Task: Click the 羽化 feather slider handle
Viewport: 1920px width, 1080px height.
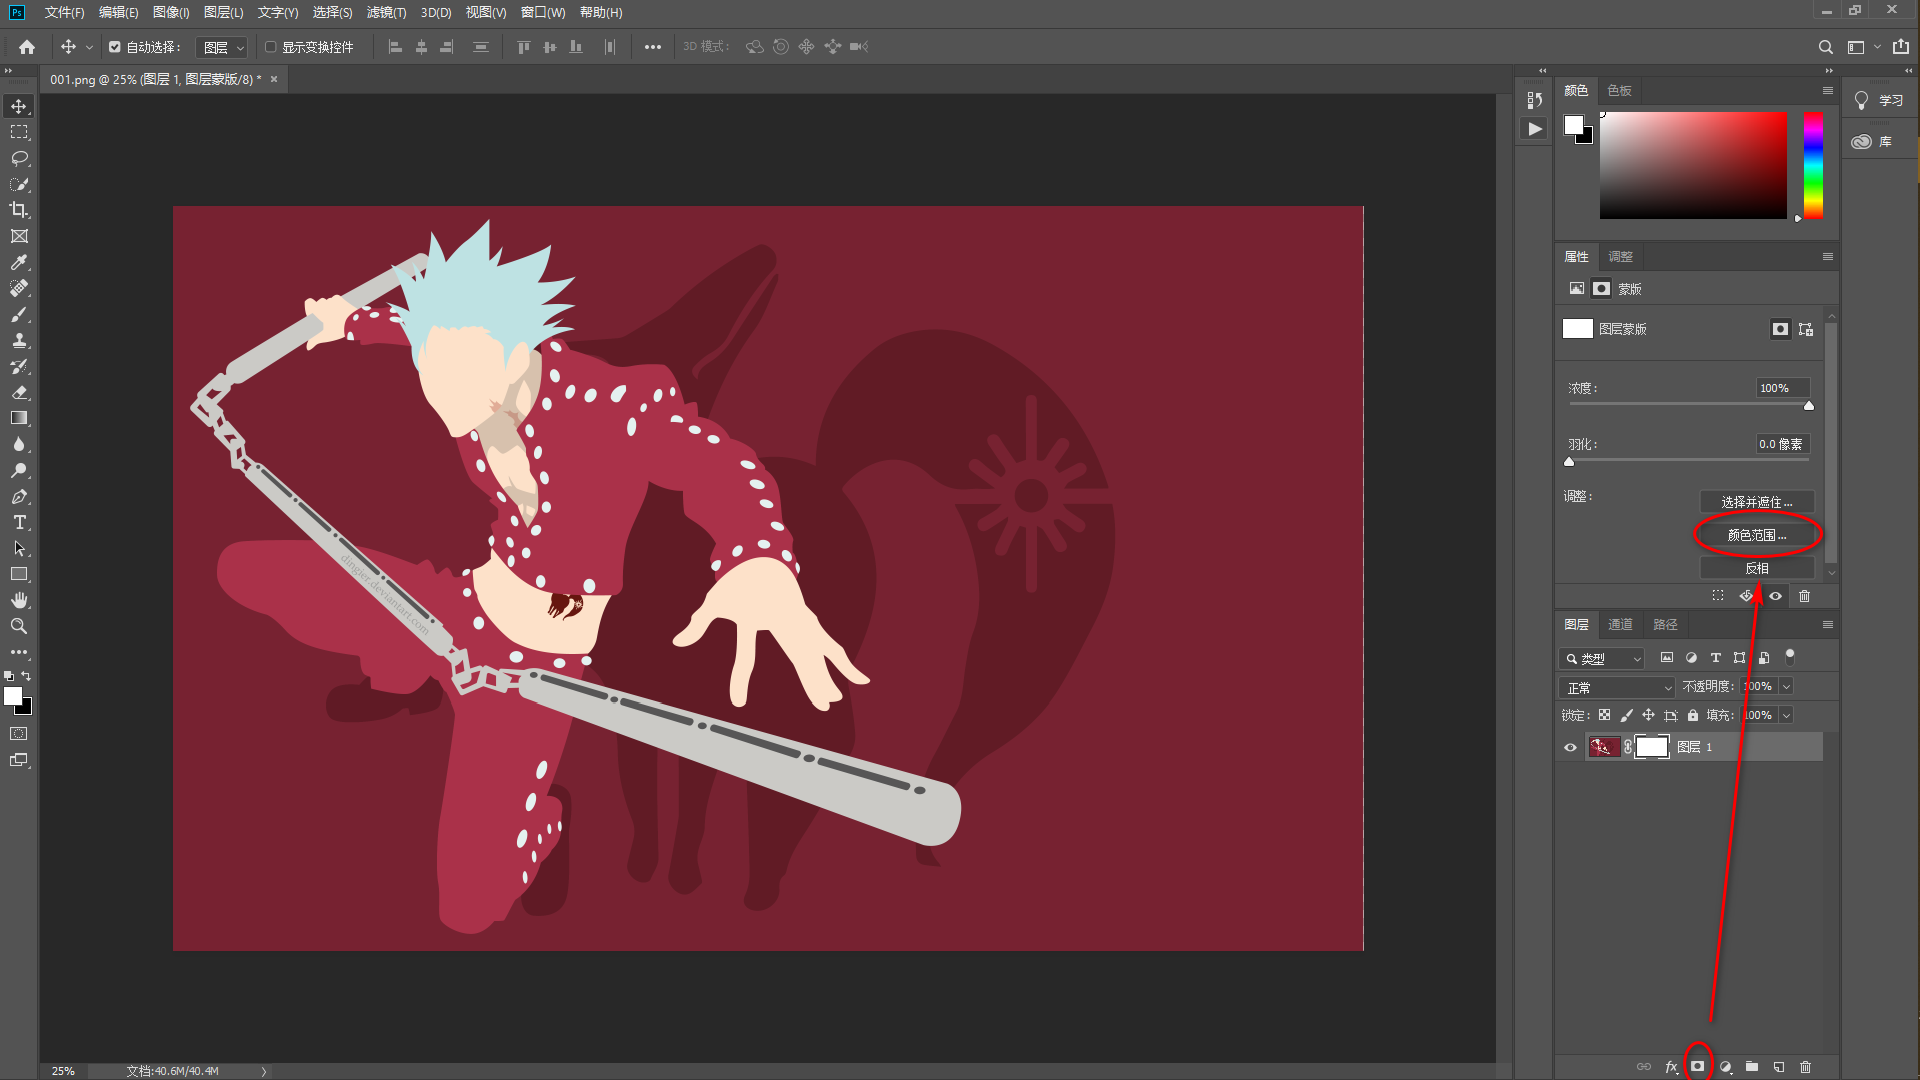Action: coord(1569,462)
